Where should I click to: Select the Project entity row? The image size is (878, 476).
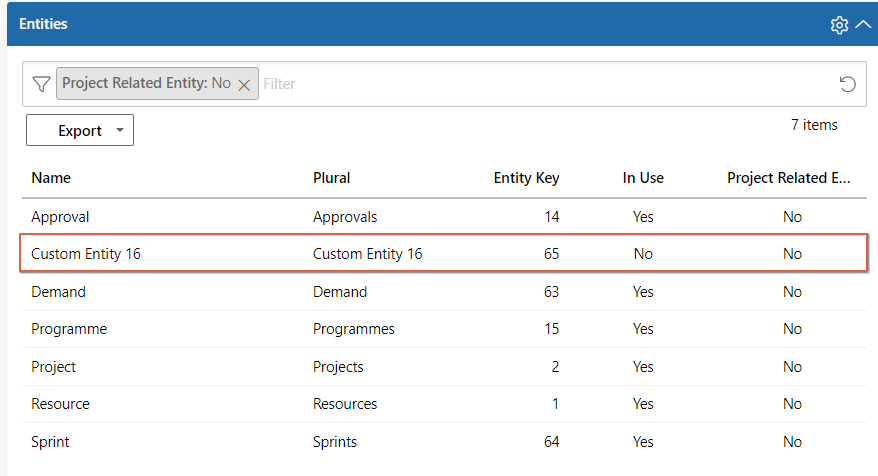pos(444,367)
